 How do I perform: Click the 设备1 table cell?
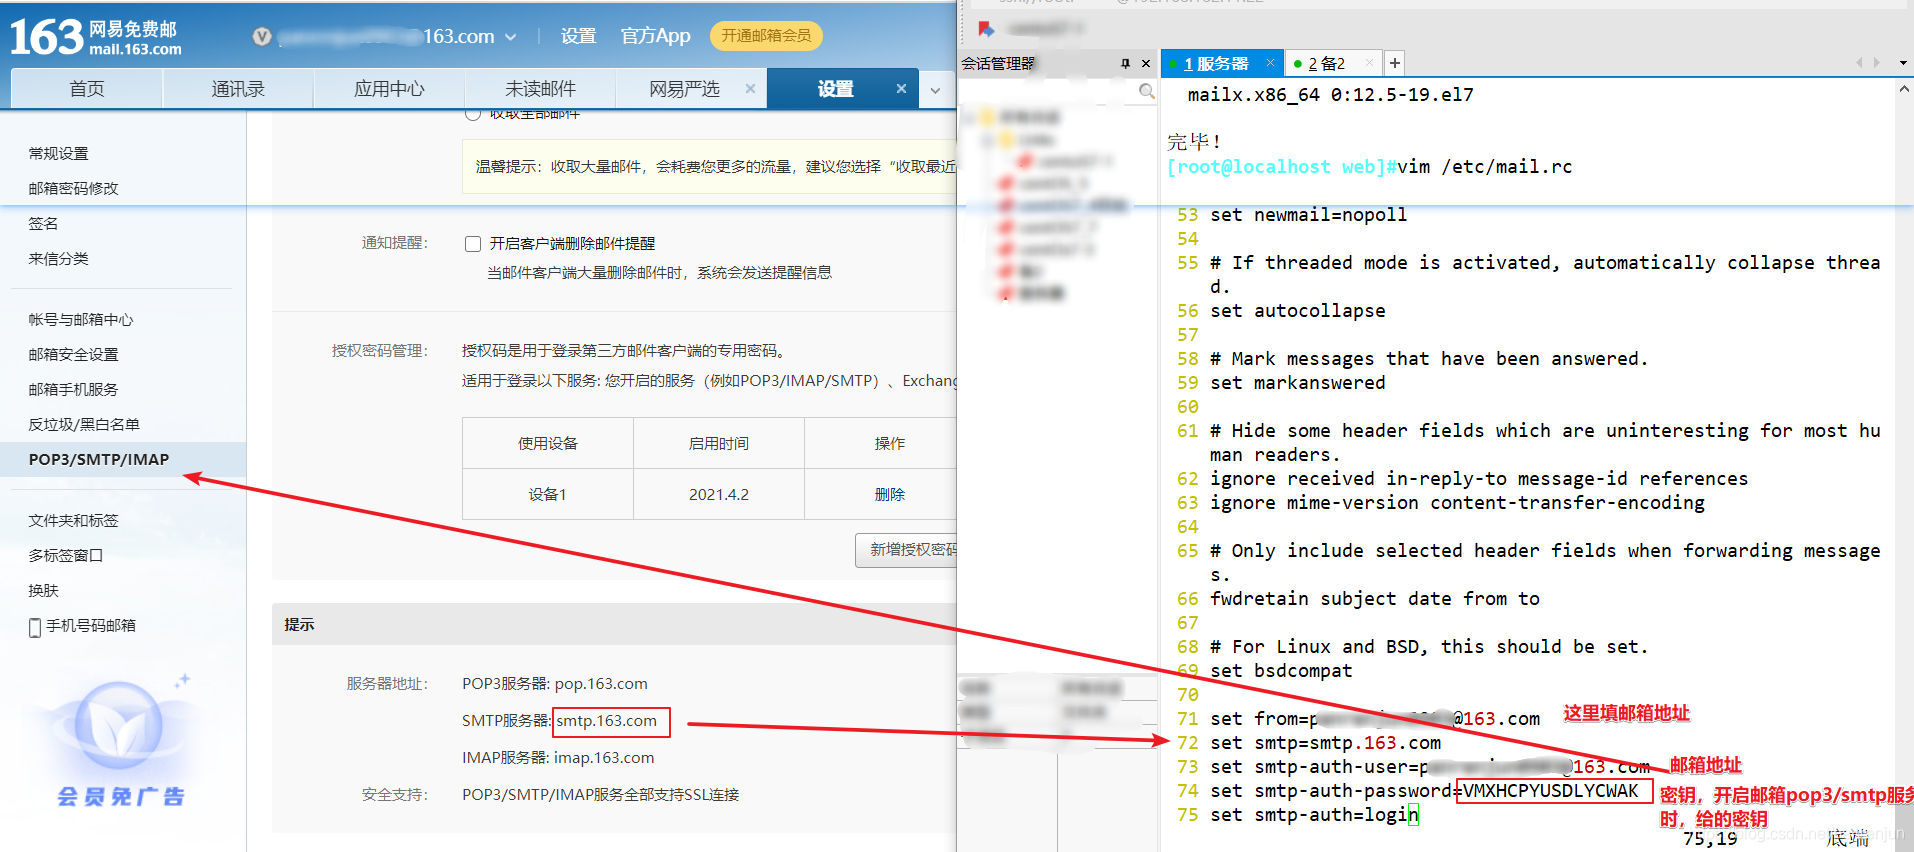[548, 494]
